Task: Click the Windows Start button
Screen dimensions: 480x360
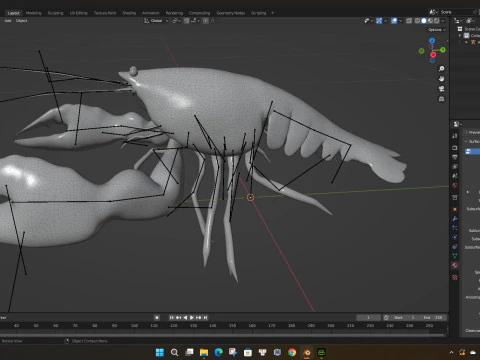Action: tap(160, 352)
